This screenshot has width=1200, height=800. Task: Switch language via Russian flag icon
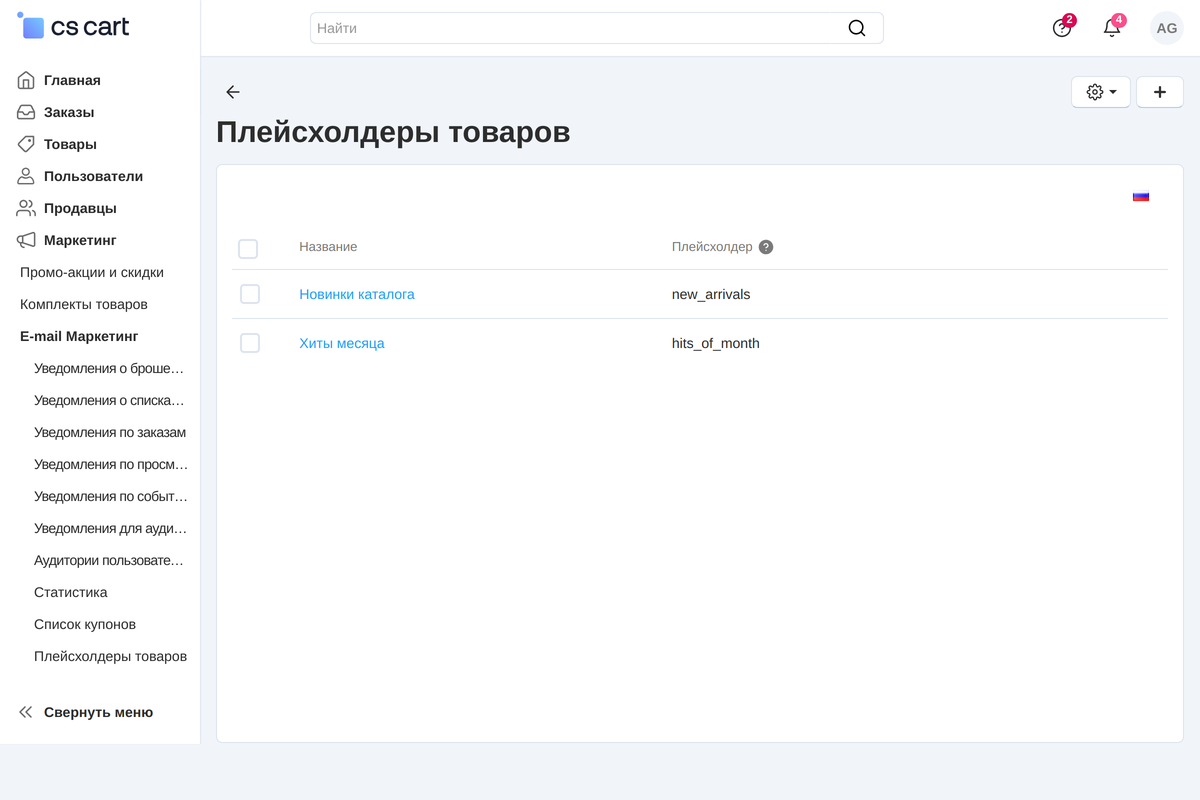point(1141,196)
